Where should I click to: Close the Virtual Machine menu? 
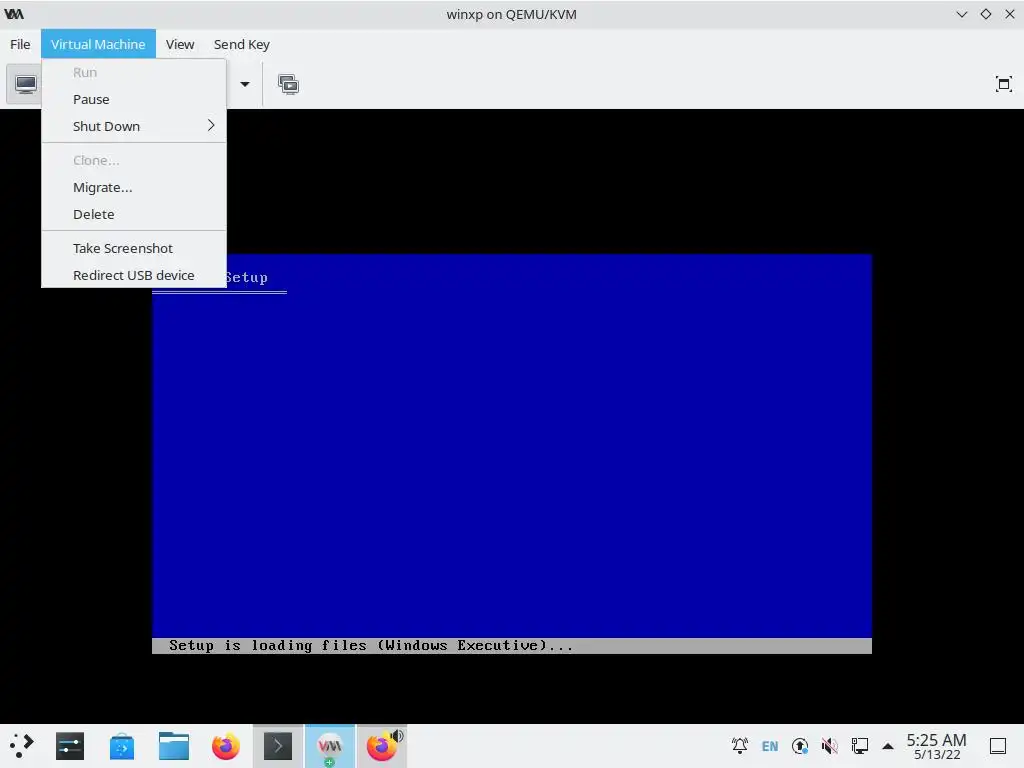tap(98, 44)
